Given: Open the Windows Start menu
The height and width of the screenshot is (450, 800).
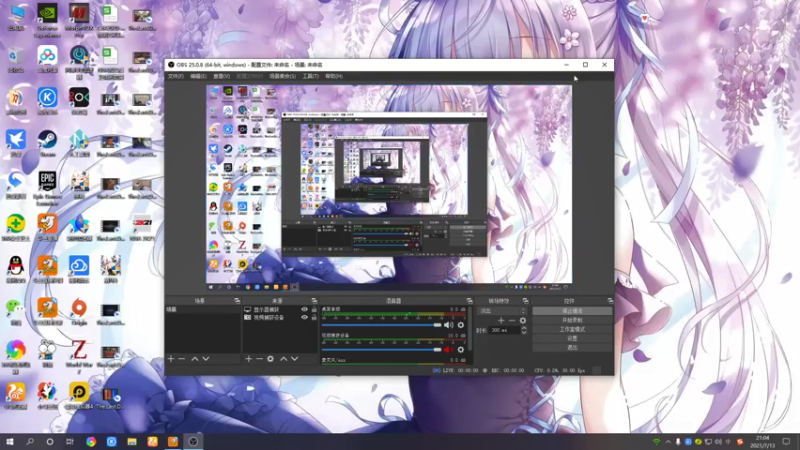Looking at the screenshot, I should click(x=10, y=441).
